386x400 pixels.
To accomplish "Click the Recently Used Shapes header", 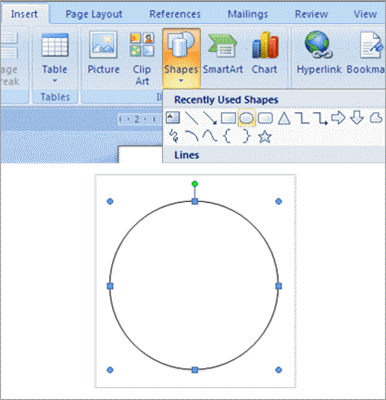I will pos(226,100).
